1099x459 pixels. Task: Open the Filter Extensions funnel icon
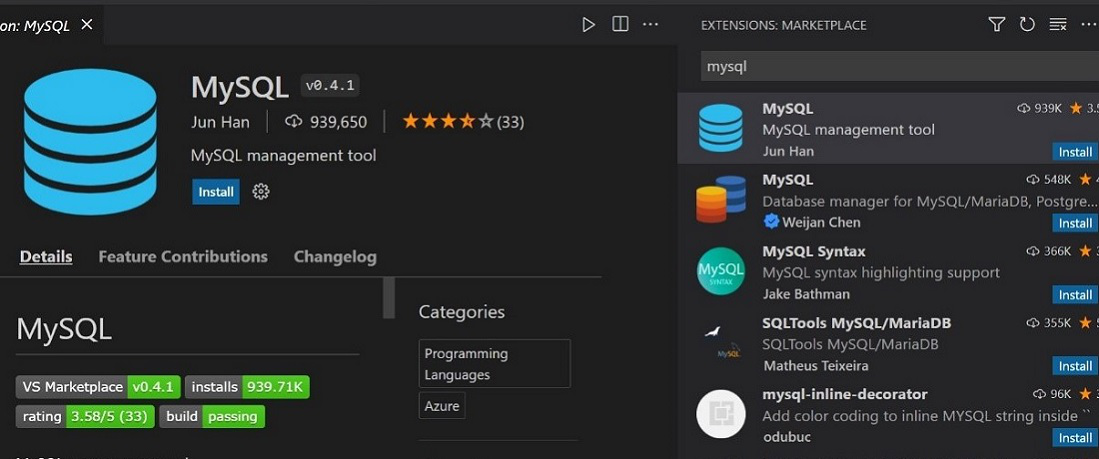click(997, 25)
